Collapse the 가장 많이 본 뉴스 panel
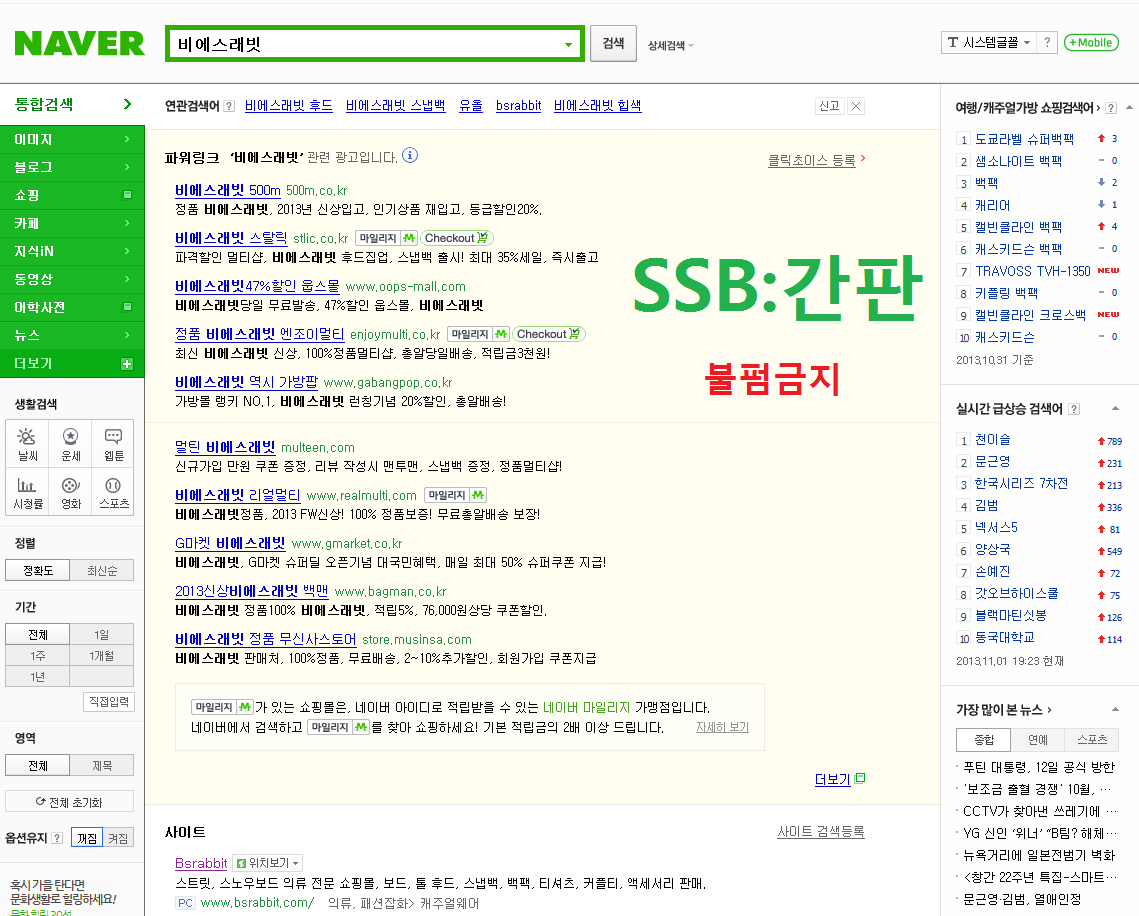 coord(1115,709)
